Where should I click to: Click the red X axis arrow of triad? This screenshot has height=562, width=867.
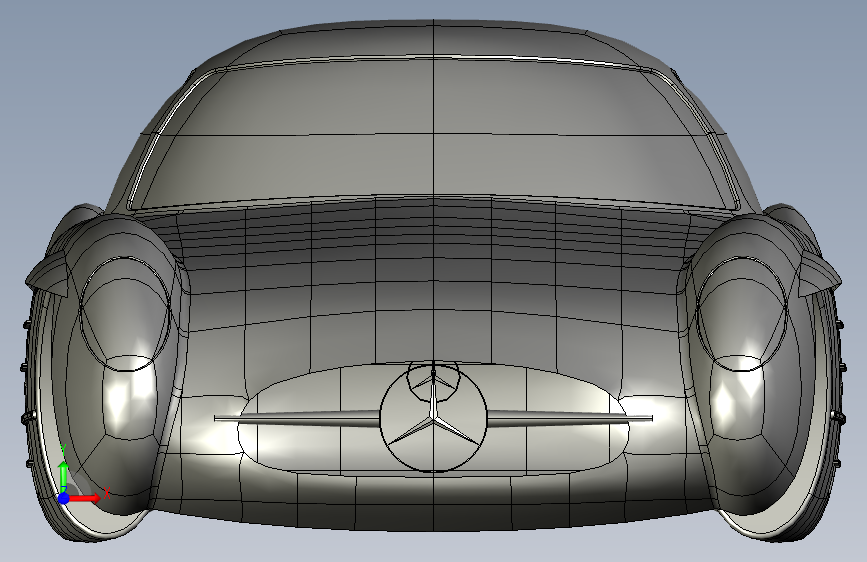pyautogui.click(x=86, y=498)
